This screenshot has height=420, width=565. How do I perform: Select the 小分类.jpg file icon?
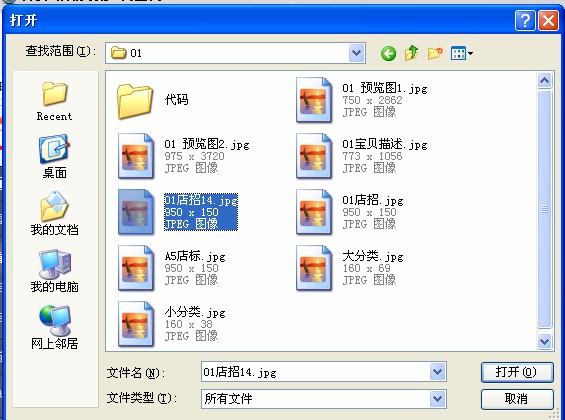pyautogui.click(x=136, y=324)
